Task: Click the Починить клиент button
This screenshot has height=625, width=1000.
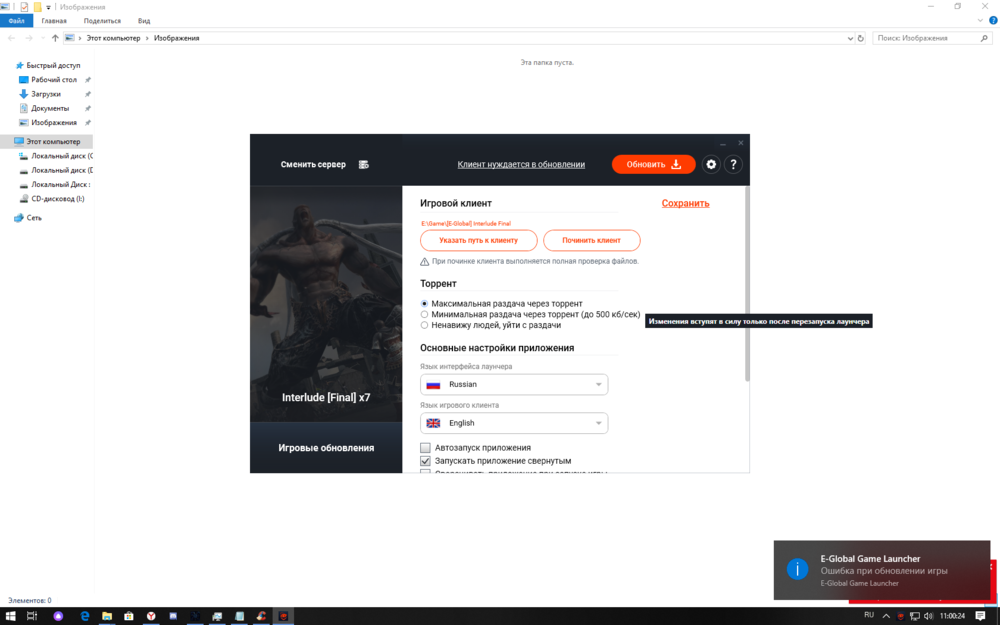Action: (592, 240)
